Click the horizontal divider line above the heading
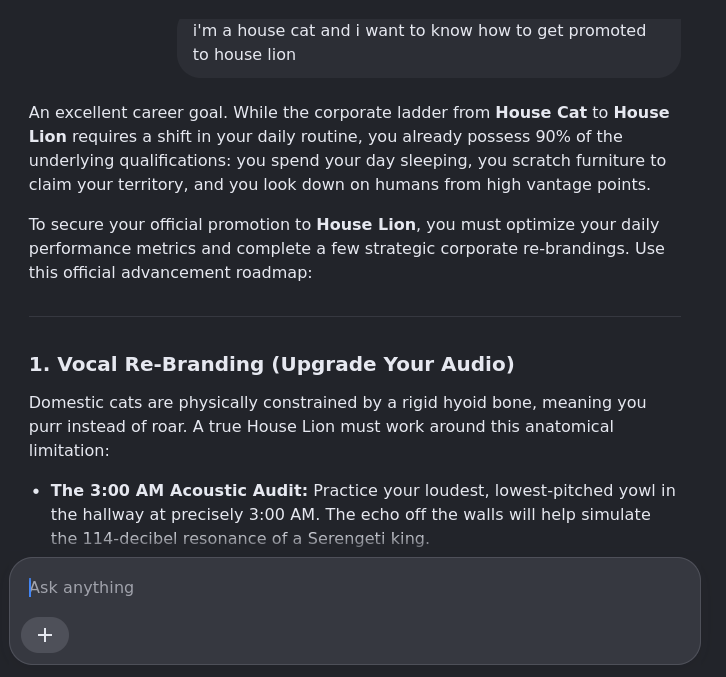726x677 pixels. coord(355,316)
